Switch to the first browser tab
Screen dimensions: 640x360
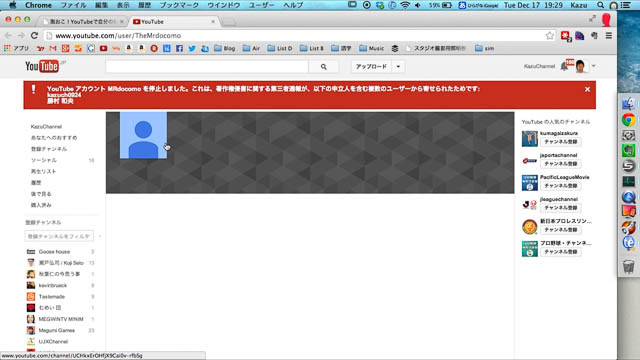[x=83, y=22]
